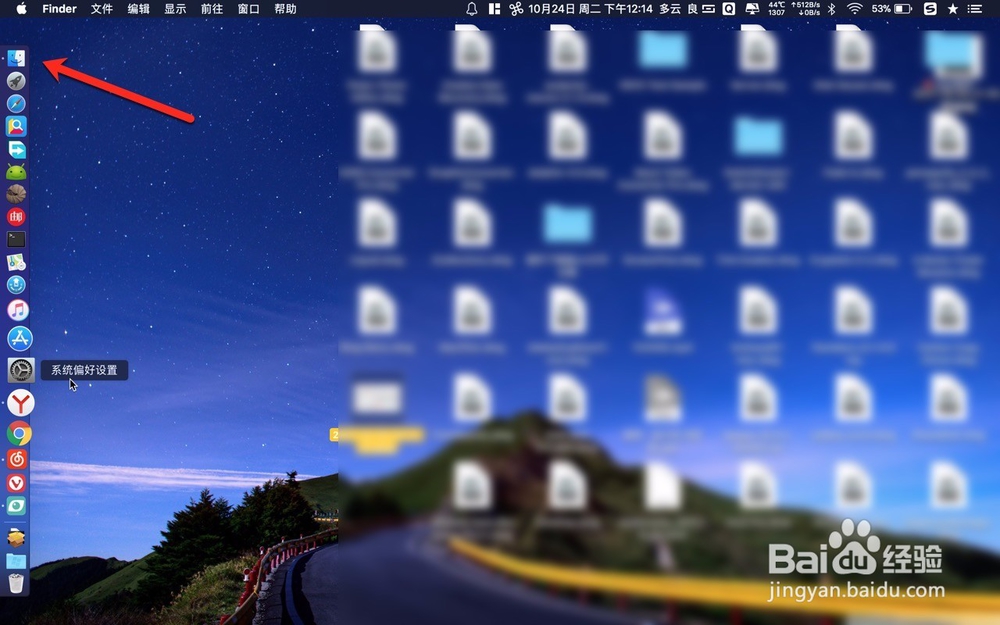
Task: Open the brown sphere app in Dock
Action: coord(16,194)
